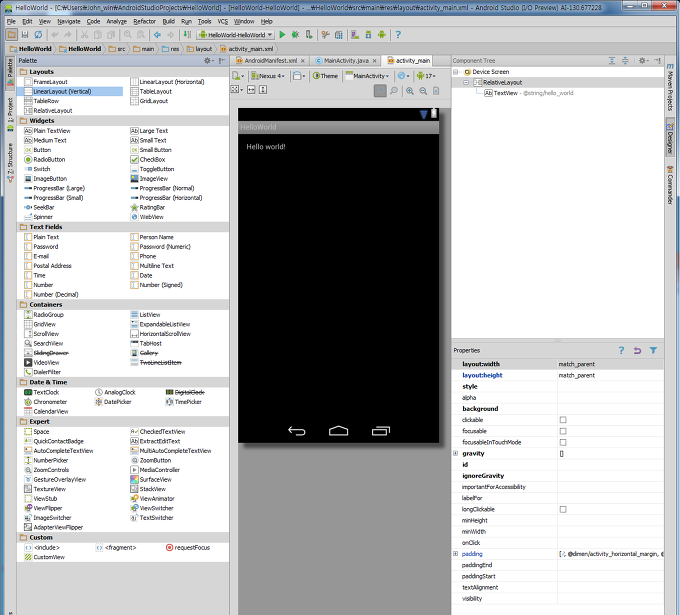Open the Commander side panel

(x=670, y=185)
